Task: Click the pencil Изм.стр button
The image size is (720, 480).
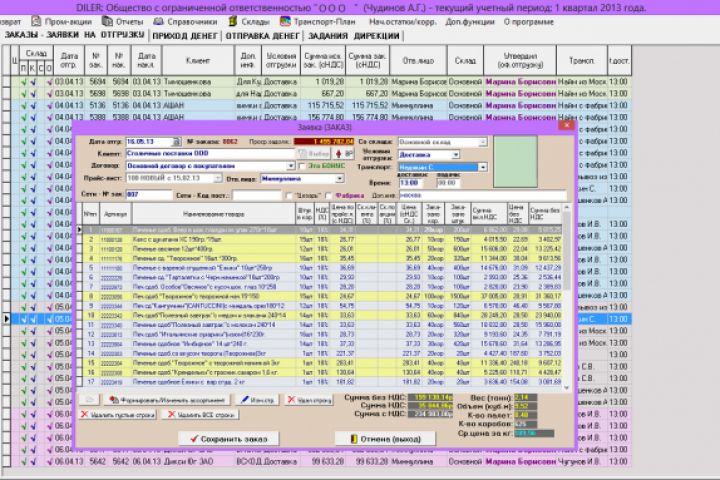Action: pyautogui.click(x=257, y=400)
